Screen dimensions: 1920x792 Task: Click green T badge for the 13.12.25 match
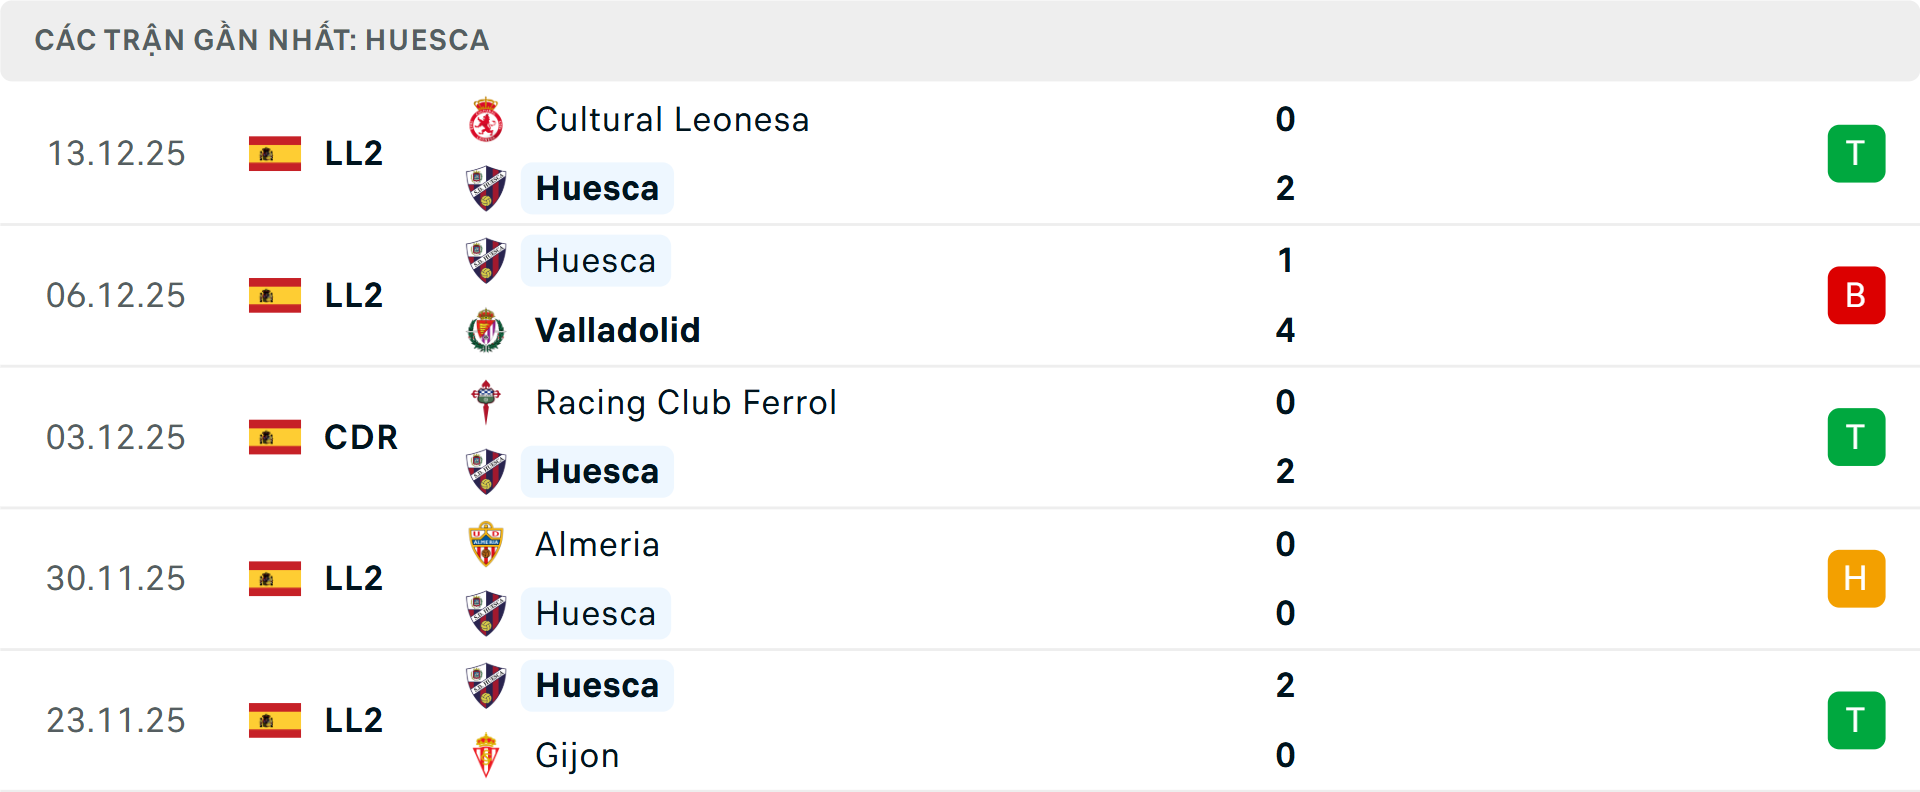coord(1856,153)
